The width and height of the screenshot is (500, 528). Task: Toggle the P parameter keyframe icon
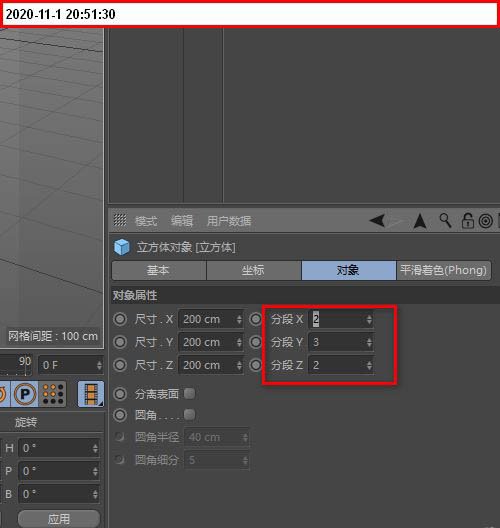point(25,394)
